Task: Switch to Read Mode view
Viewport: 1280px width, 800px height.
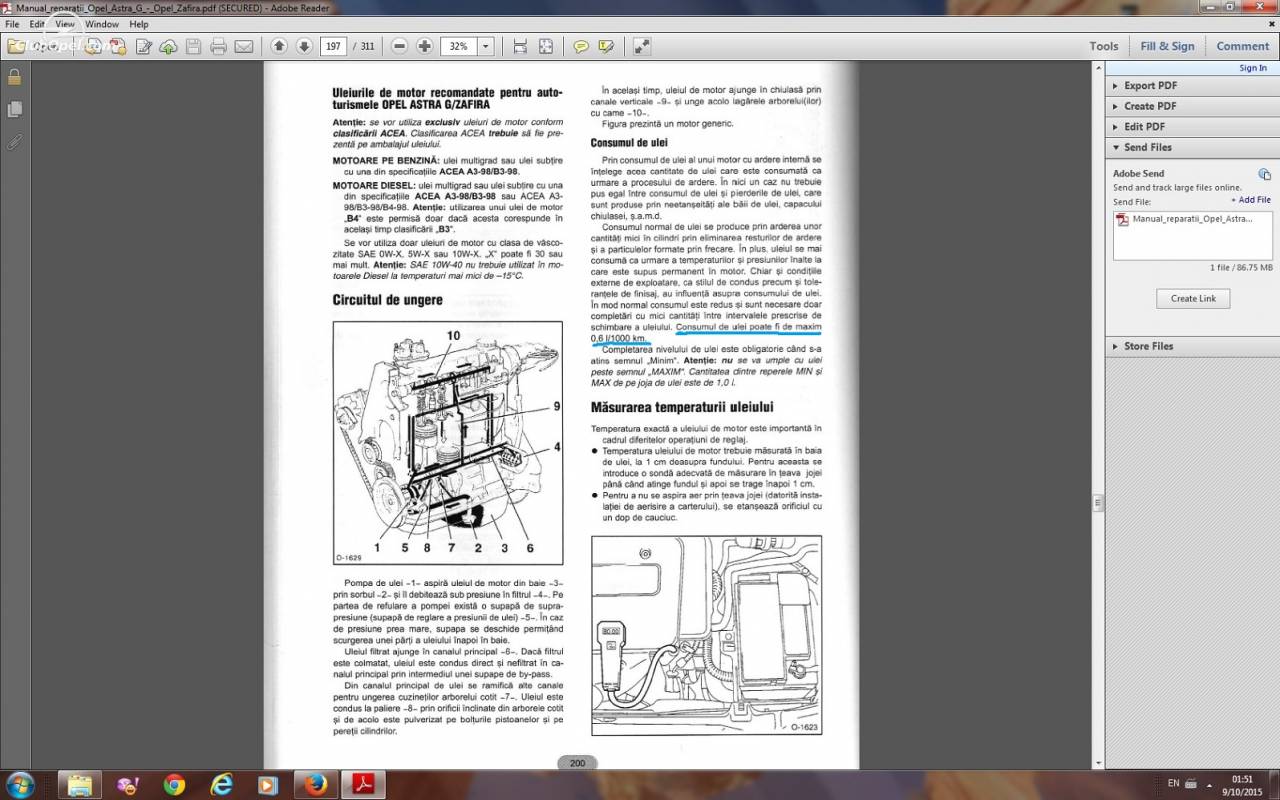Action: pyautogui.click(x=642, y=46)
